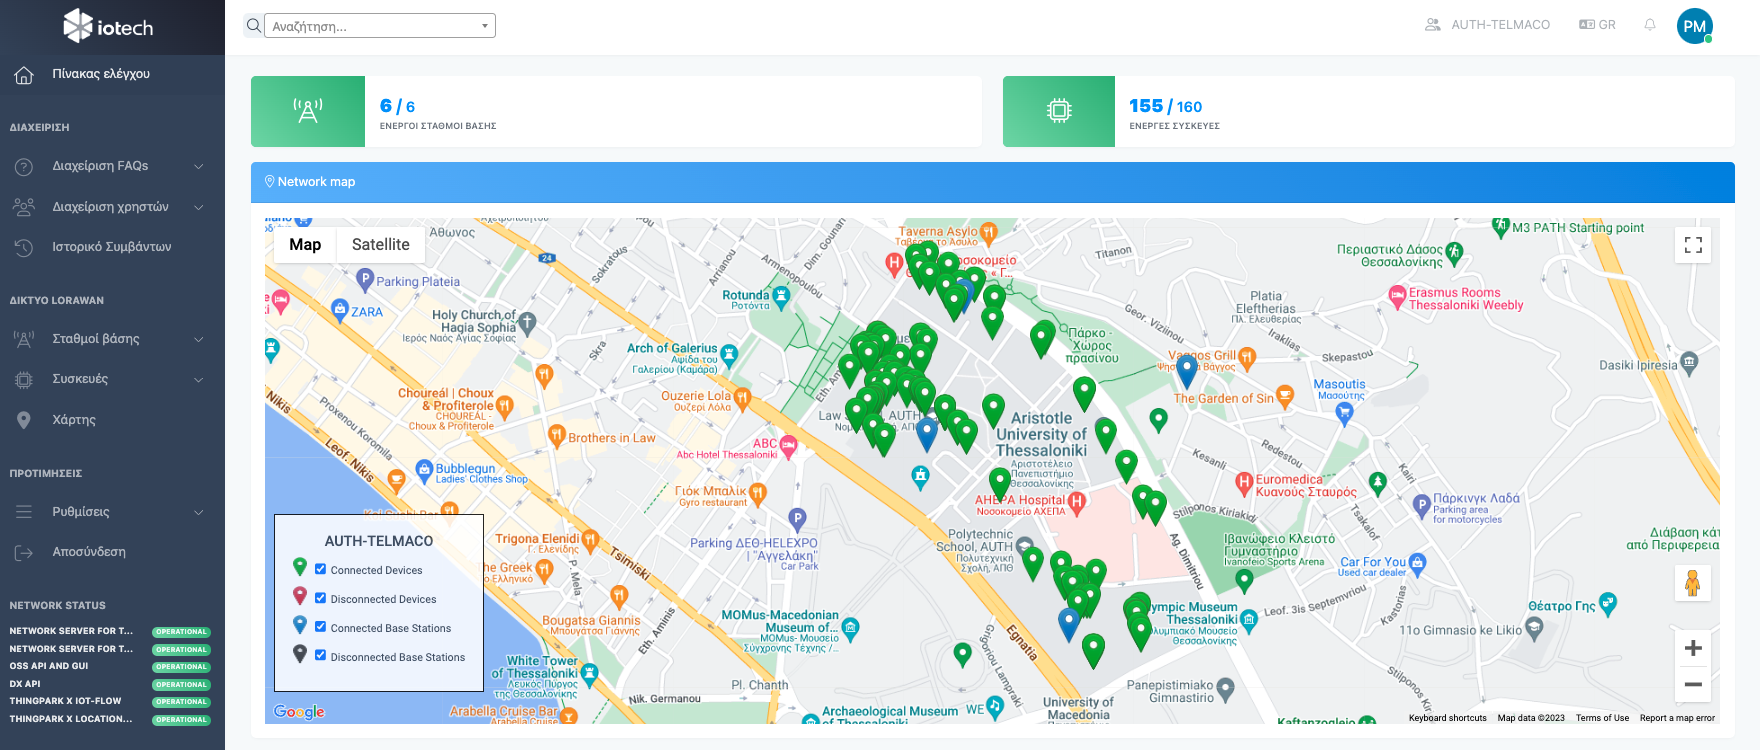
Task: Open Keyboard shortcuts link
Action: click(1447, 718)
